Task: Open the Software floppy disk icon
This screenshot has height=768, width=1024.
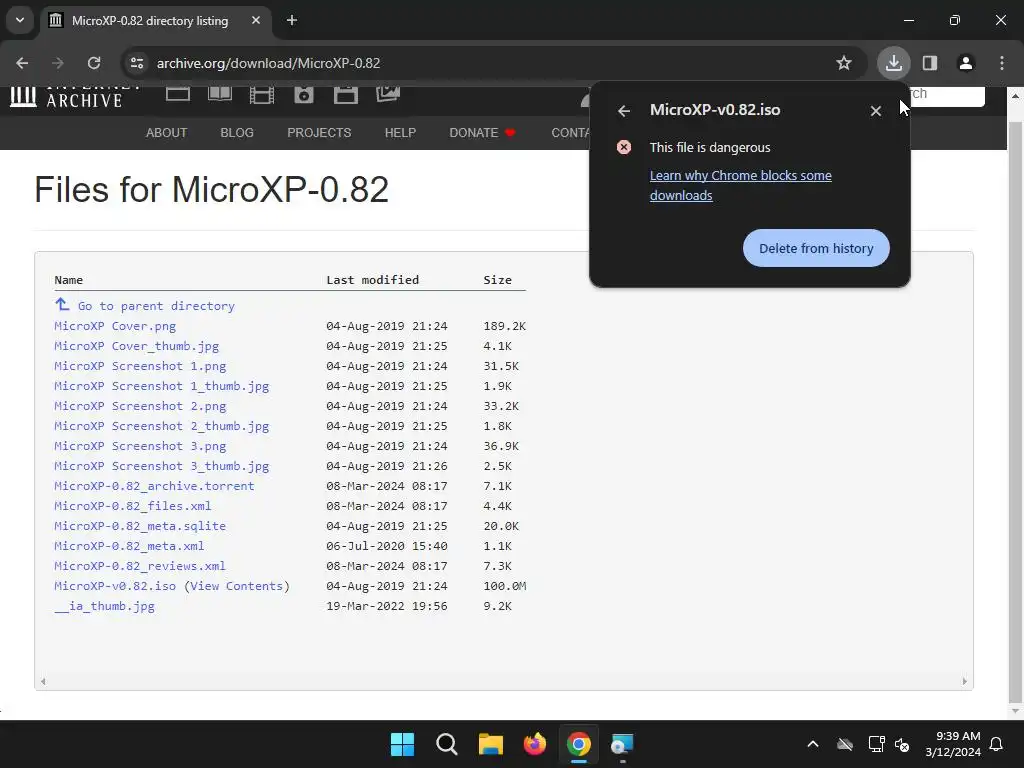Action: pos(345,95)
